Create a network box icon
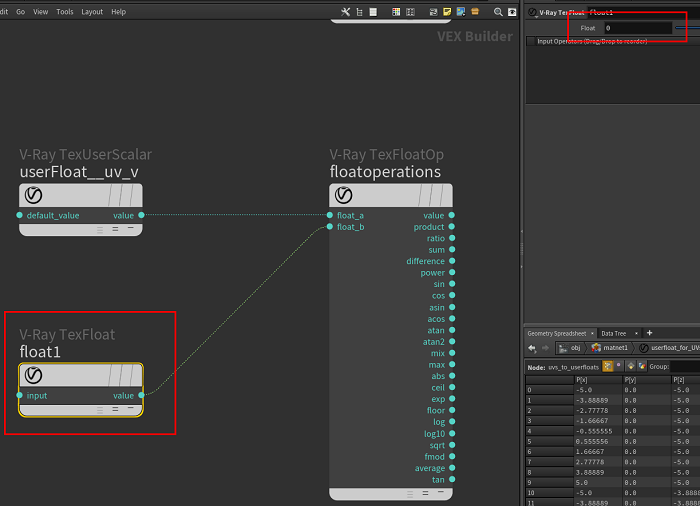700x506 pixels. pos(475,12)
